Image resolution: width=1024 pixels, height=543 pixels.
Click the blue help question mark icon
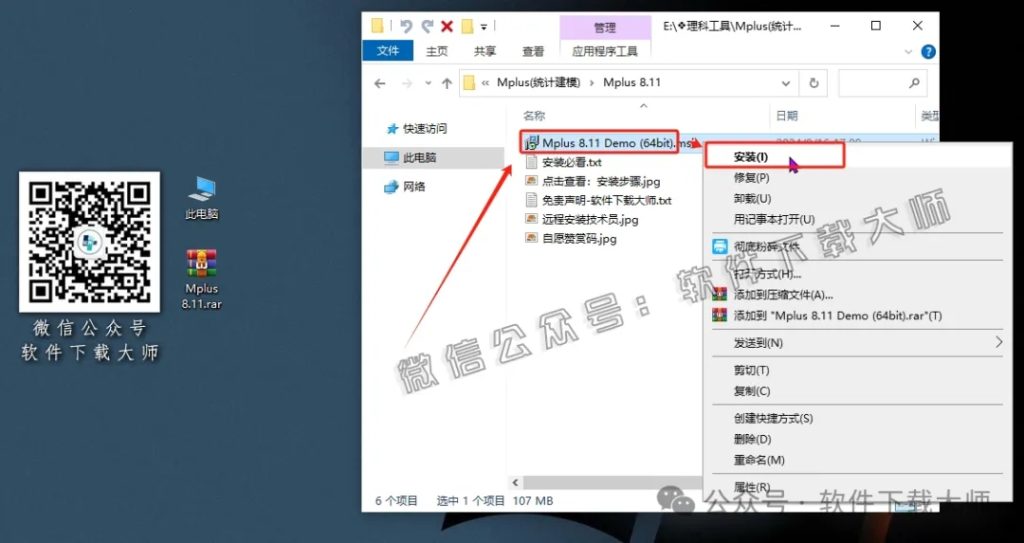(x=928, y=52)
